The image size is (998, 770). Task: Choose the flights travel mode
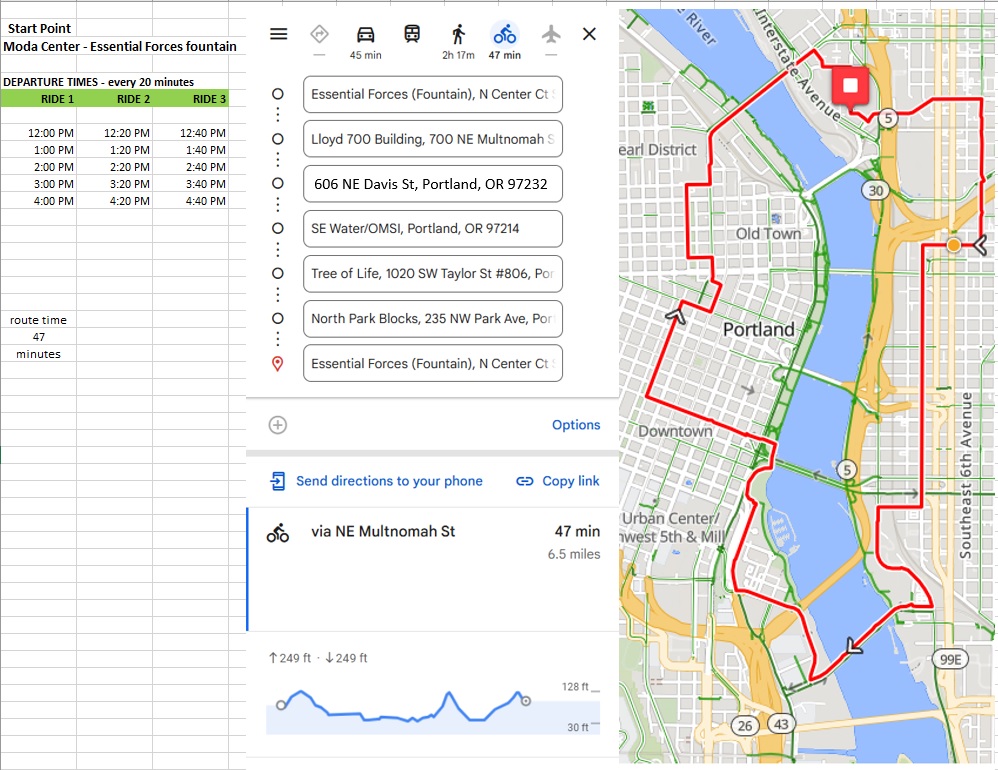pos(550,34)
